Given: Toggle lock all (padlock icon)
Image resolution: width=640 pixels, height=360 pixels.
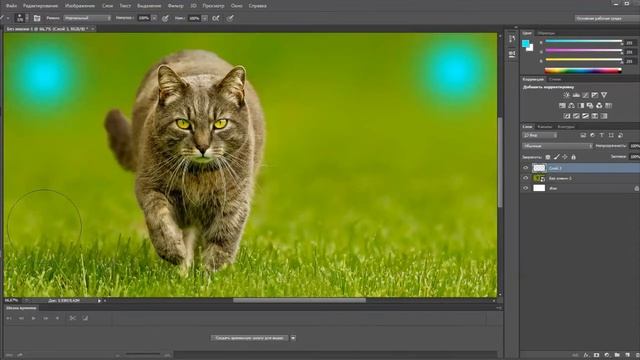Looking at the screenshot, I should tap(573, 157).
